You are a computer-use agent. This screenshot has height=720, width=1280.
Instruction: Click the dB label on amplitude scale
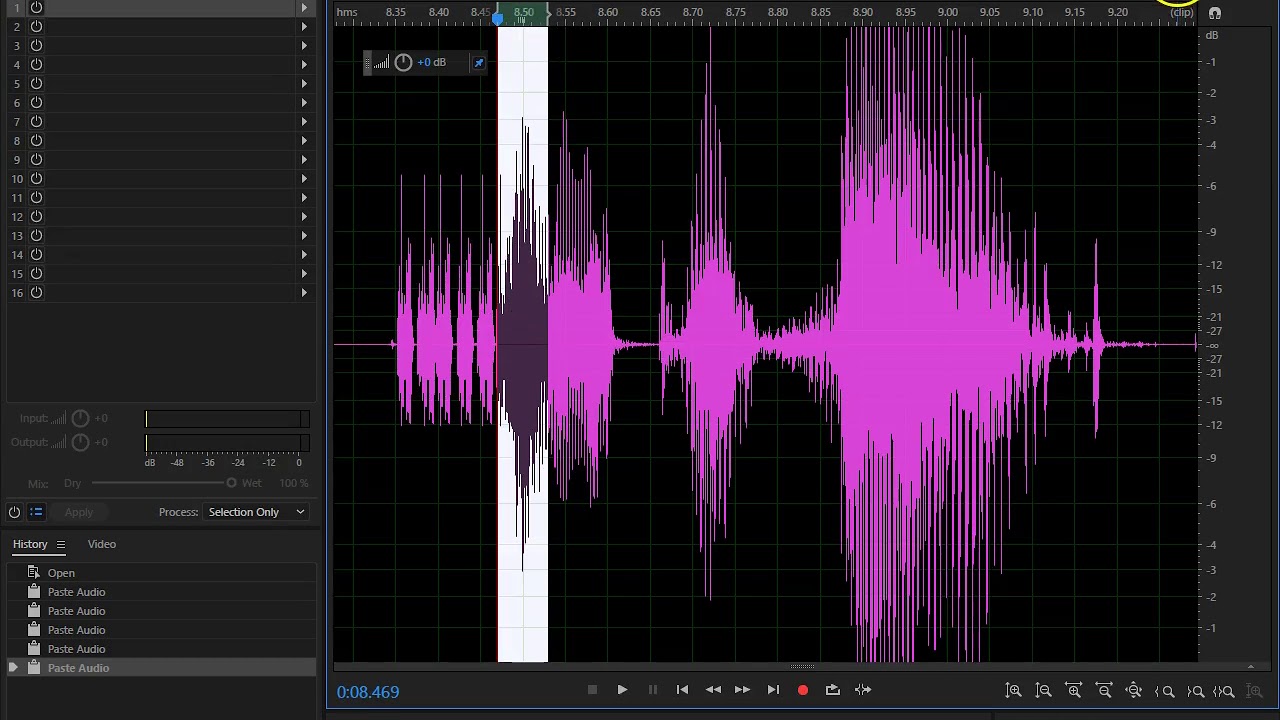1212,35
